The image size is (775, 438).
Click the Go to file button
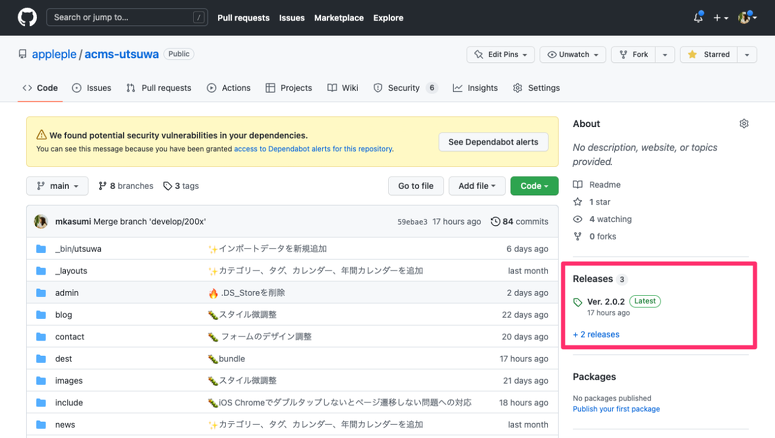coord(416,186)
